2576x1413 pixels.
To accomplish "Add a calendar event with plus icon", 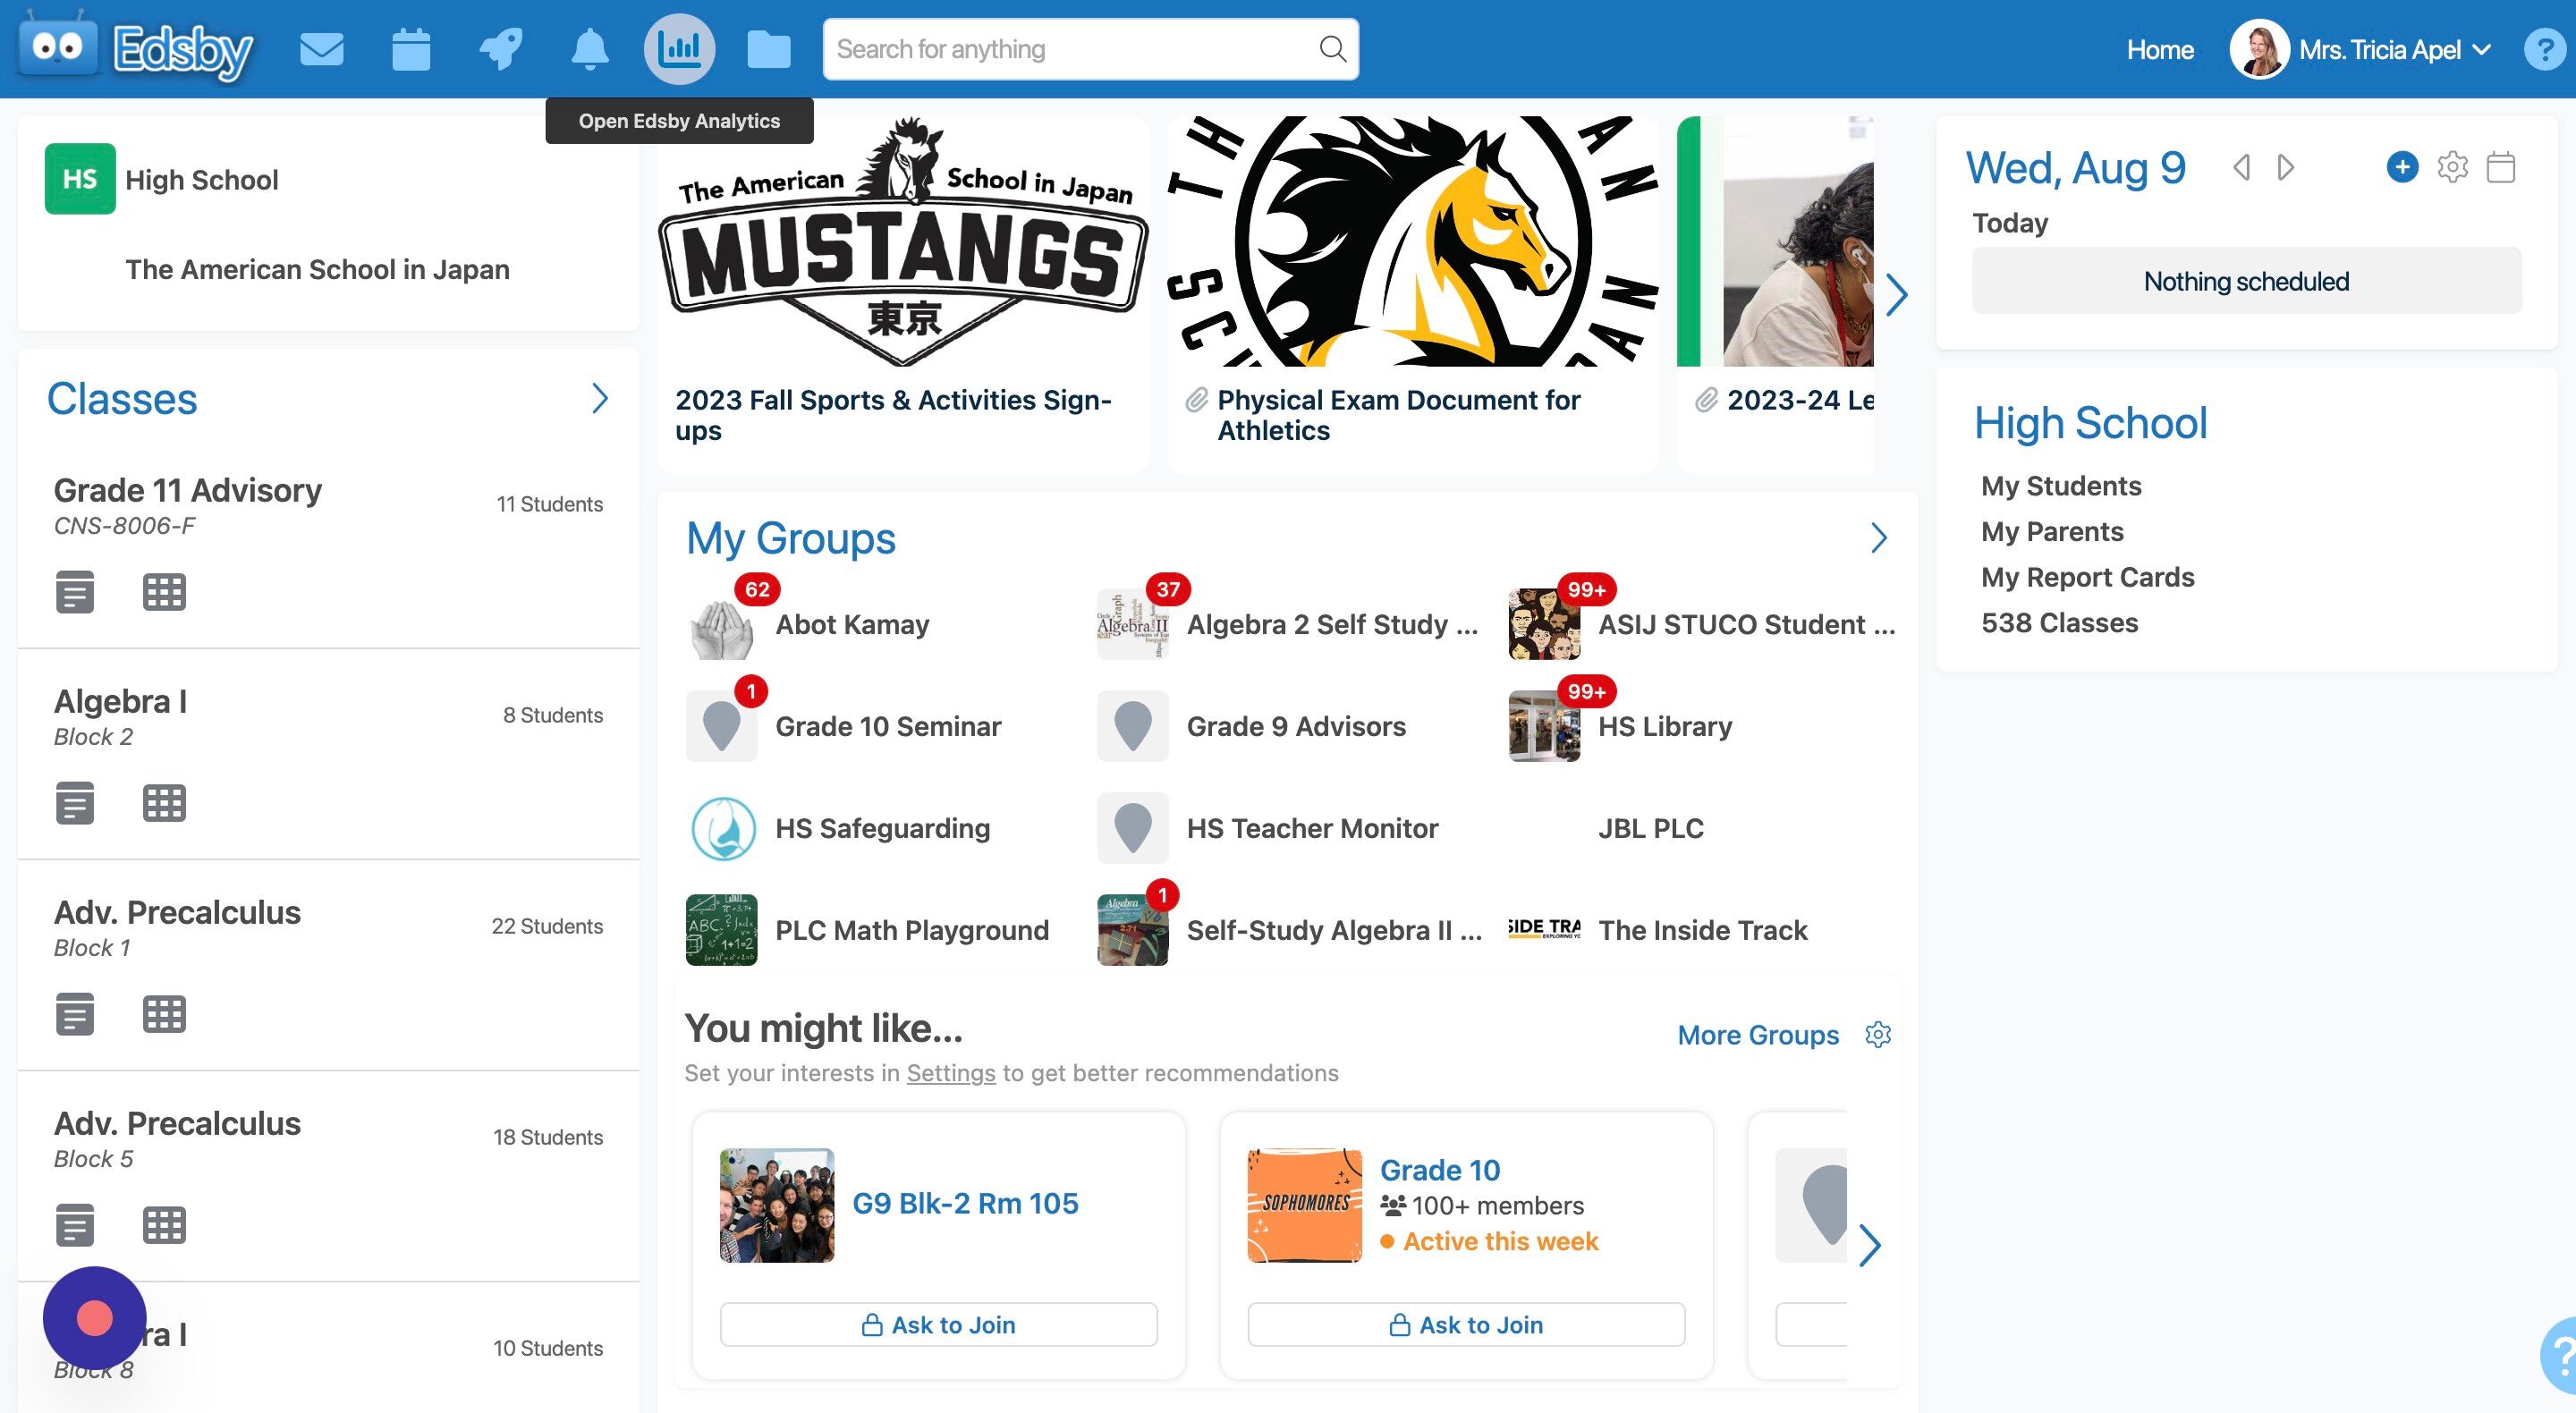I will (x=2402, y=167).
